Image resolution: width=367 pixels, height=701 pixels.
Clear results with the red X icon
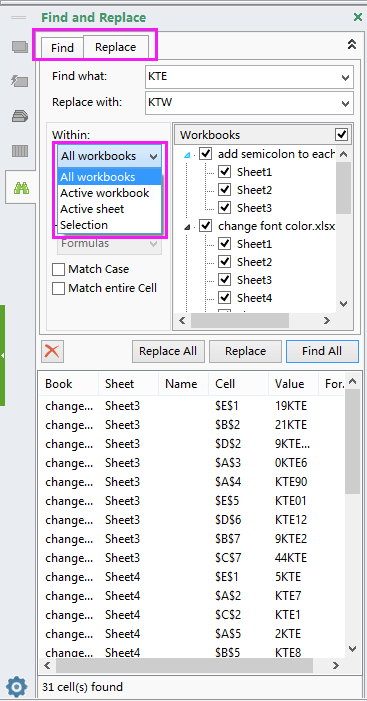coord(52,351)
